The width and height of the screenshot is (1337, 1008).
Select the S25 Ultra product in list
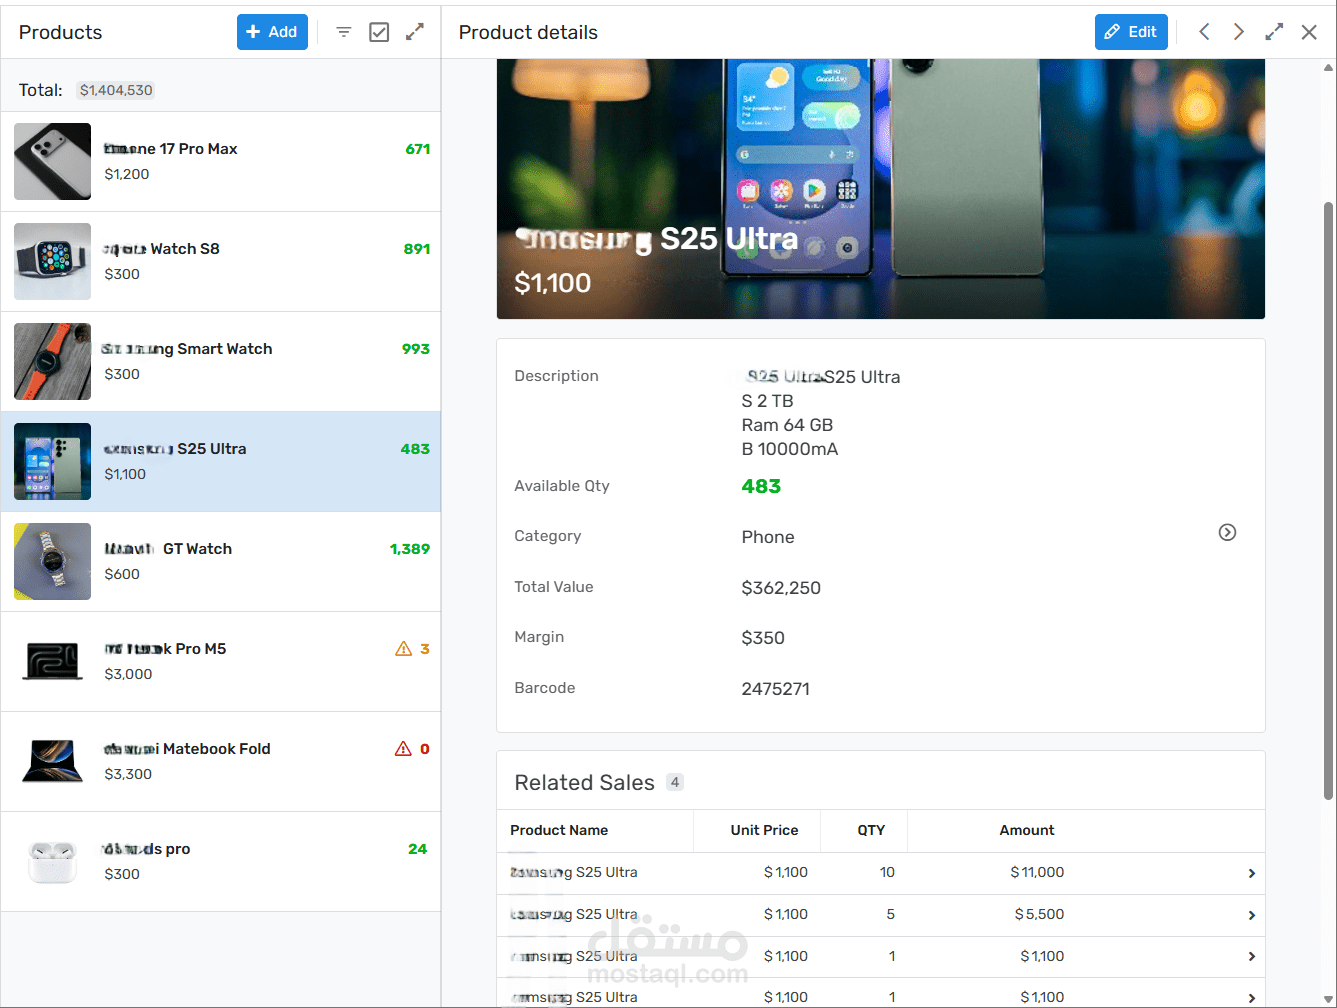click(220, 461)
